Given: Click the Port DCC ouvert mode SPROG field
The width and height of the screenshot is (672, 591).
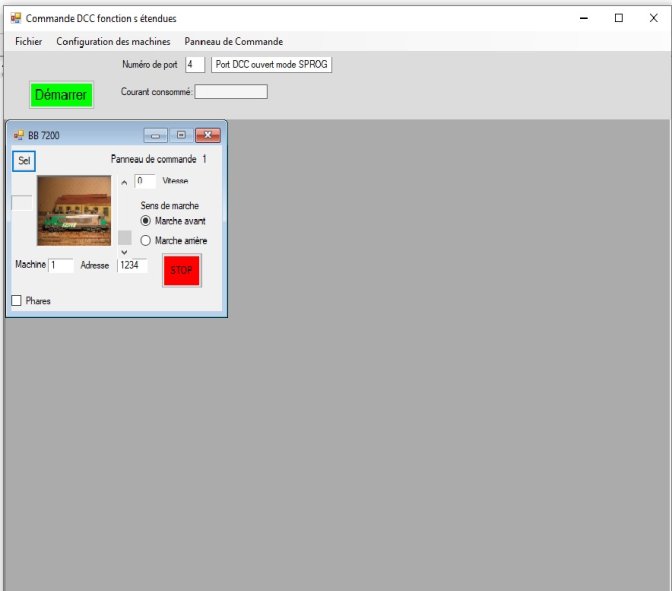Looking at the screenshot, I should [271, 65].
